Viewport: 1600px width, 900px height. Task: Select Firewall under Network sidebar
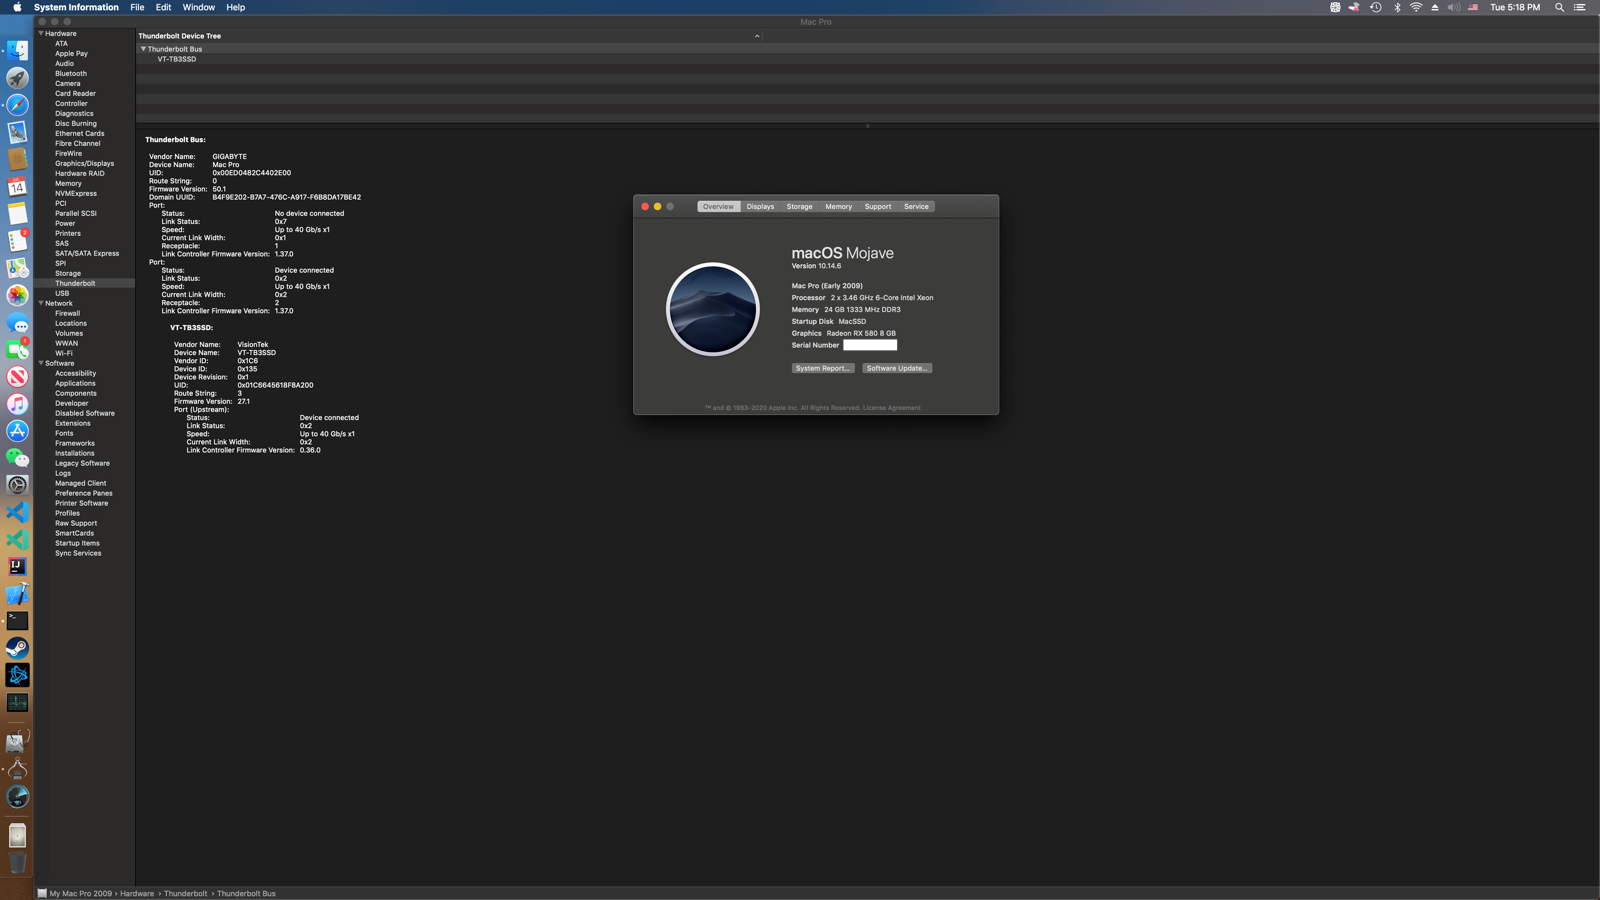67,313
